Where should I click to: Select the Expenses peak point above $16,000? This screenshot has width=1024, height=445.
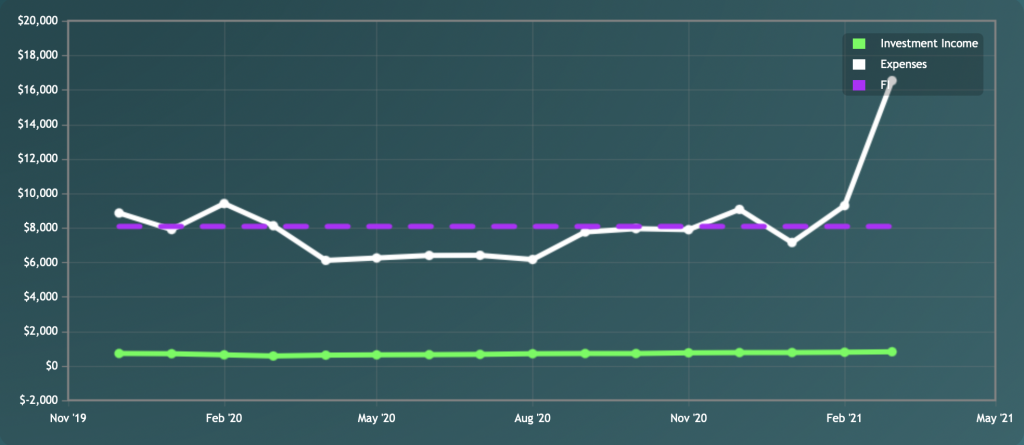click(892, 81)
